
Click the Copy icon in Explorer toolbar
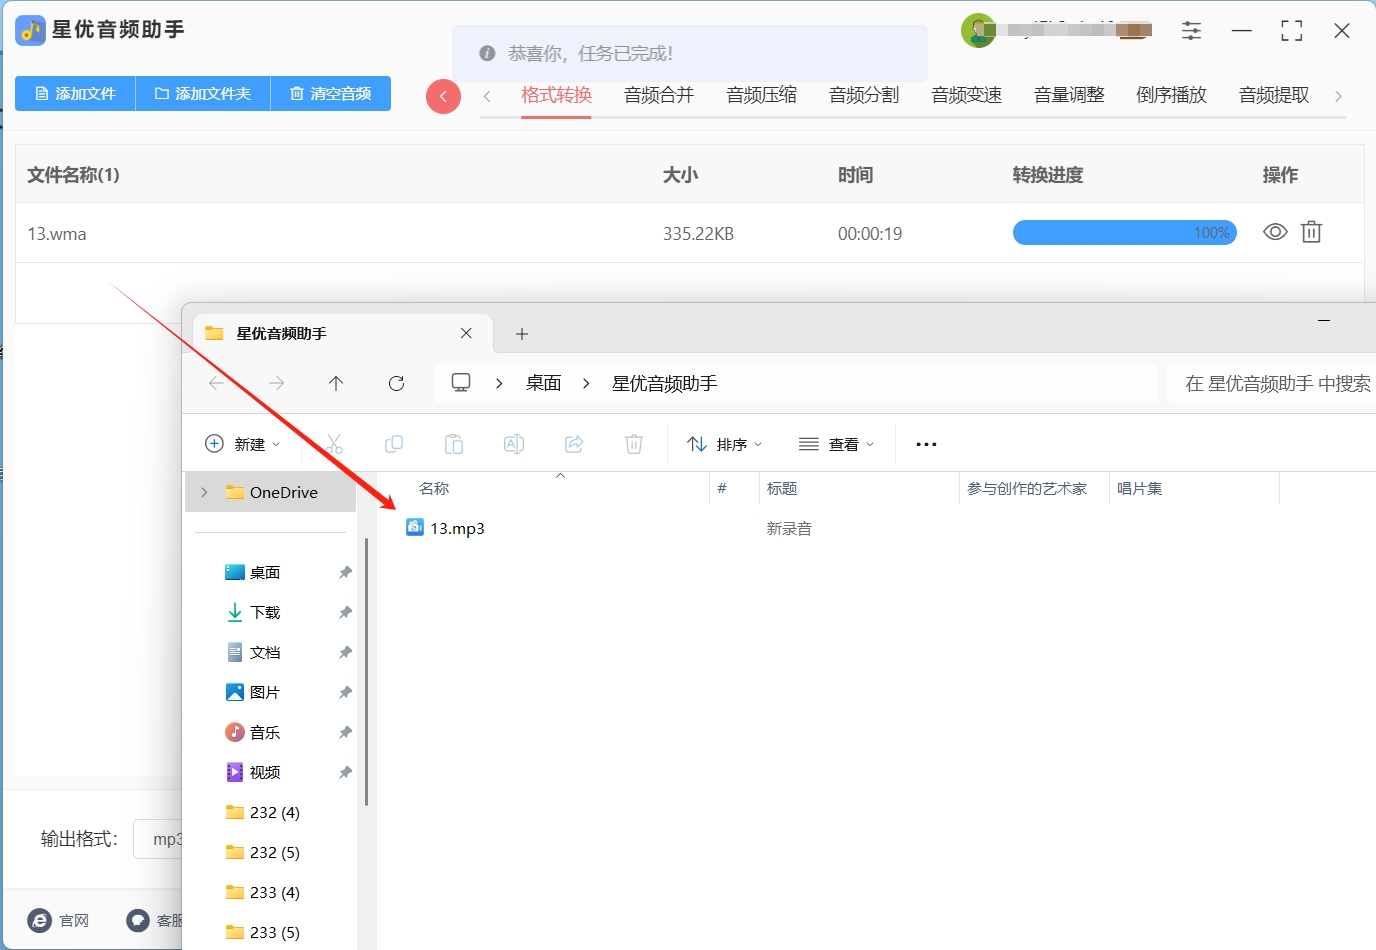pyautogui.click(x=394, y=444)
